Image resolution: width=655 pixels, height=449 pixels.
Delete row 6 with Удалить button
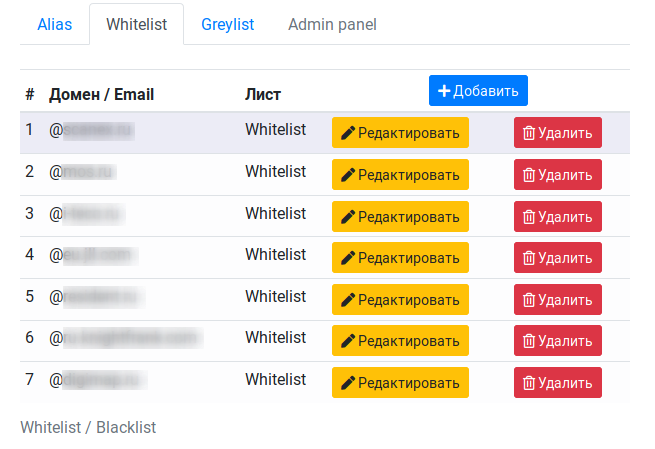point(558,341)
